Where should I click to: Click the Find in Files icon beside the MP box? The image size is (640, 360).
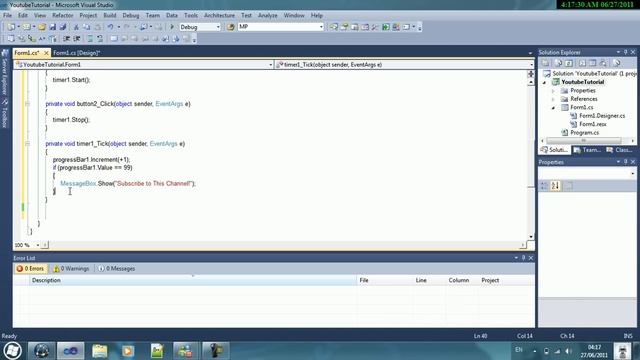tap(230, 27)
